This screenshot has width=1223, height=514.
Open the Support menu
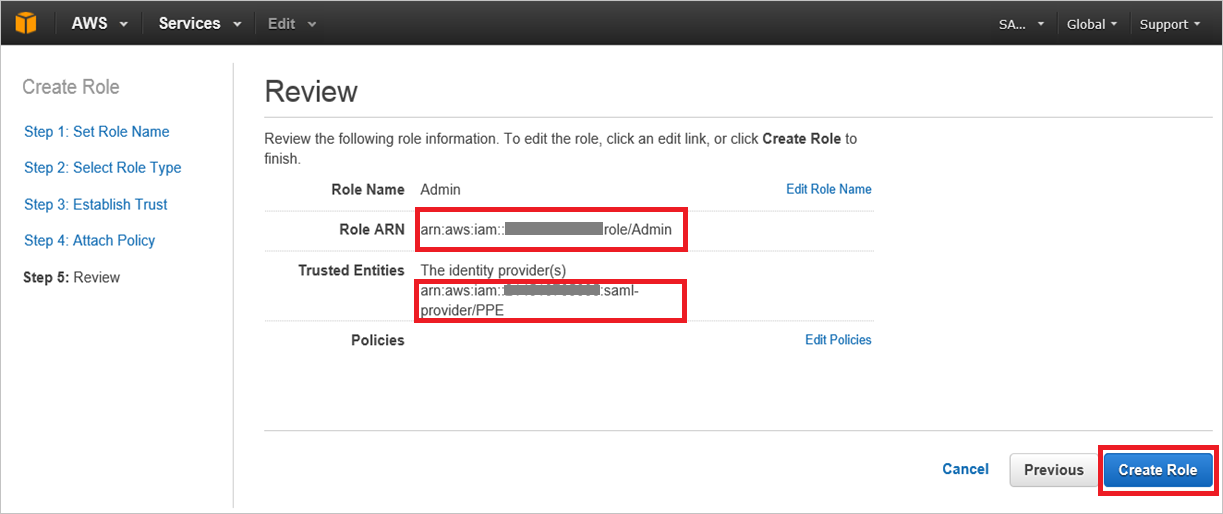pyautogui.click(x=1169, y=24)
